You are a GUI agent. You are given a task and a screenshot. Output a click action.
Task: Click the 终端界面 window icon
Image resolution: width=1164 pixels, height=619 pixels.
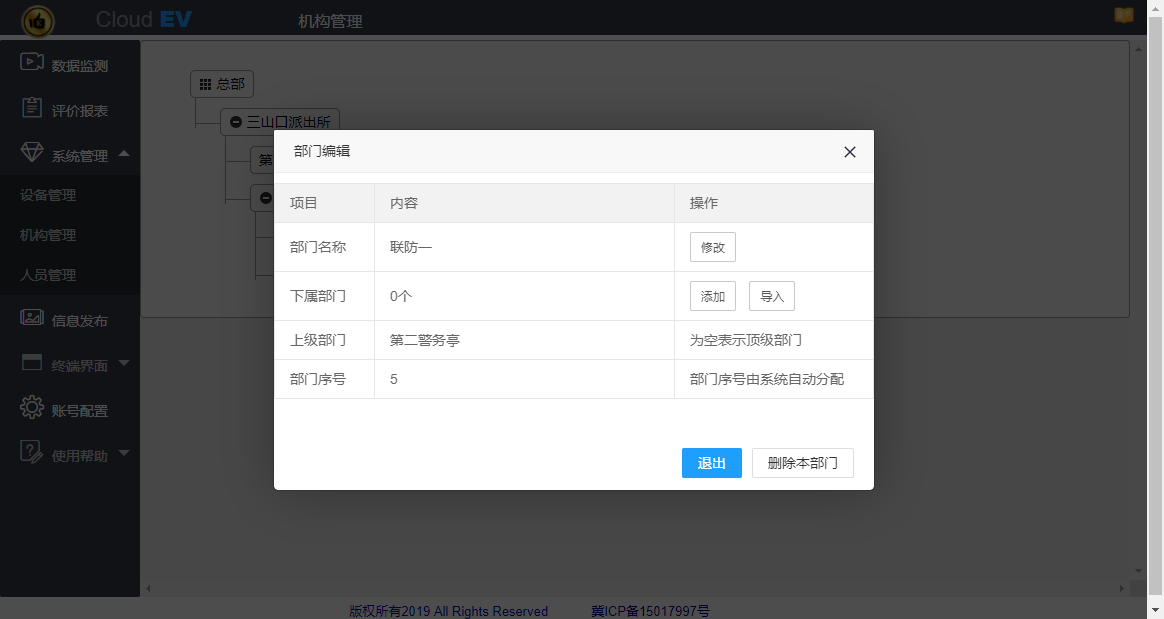31,362
